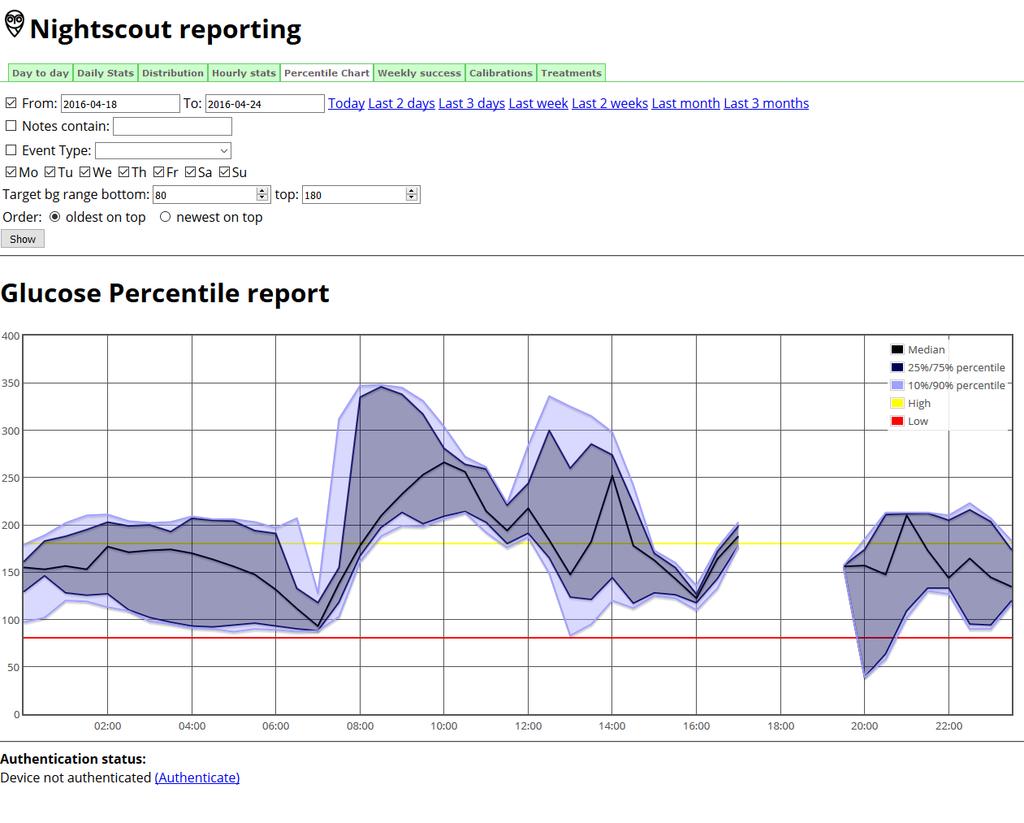The image size is (1024, 823).
Task: Focus the Notes contain text field
Action: (172, 126)
